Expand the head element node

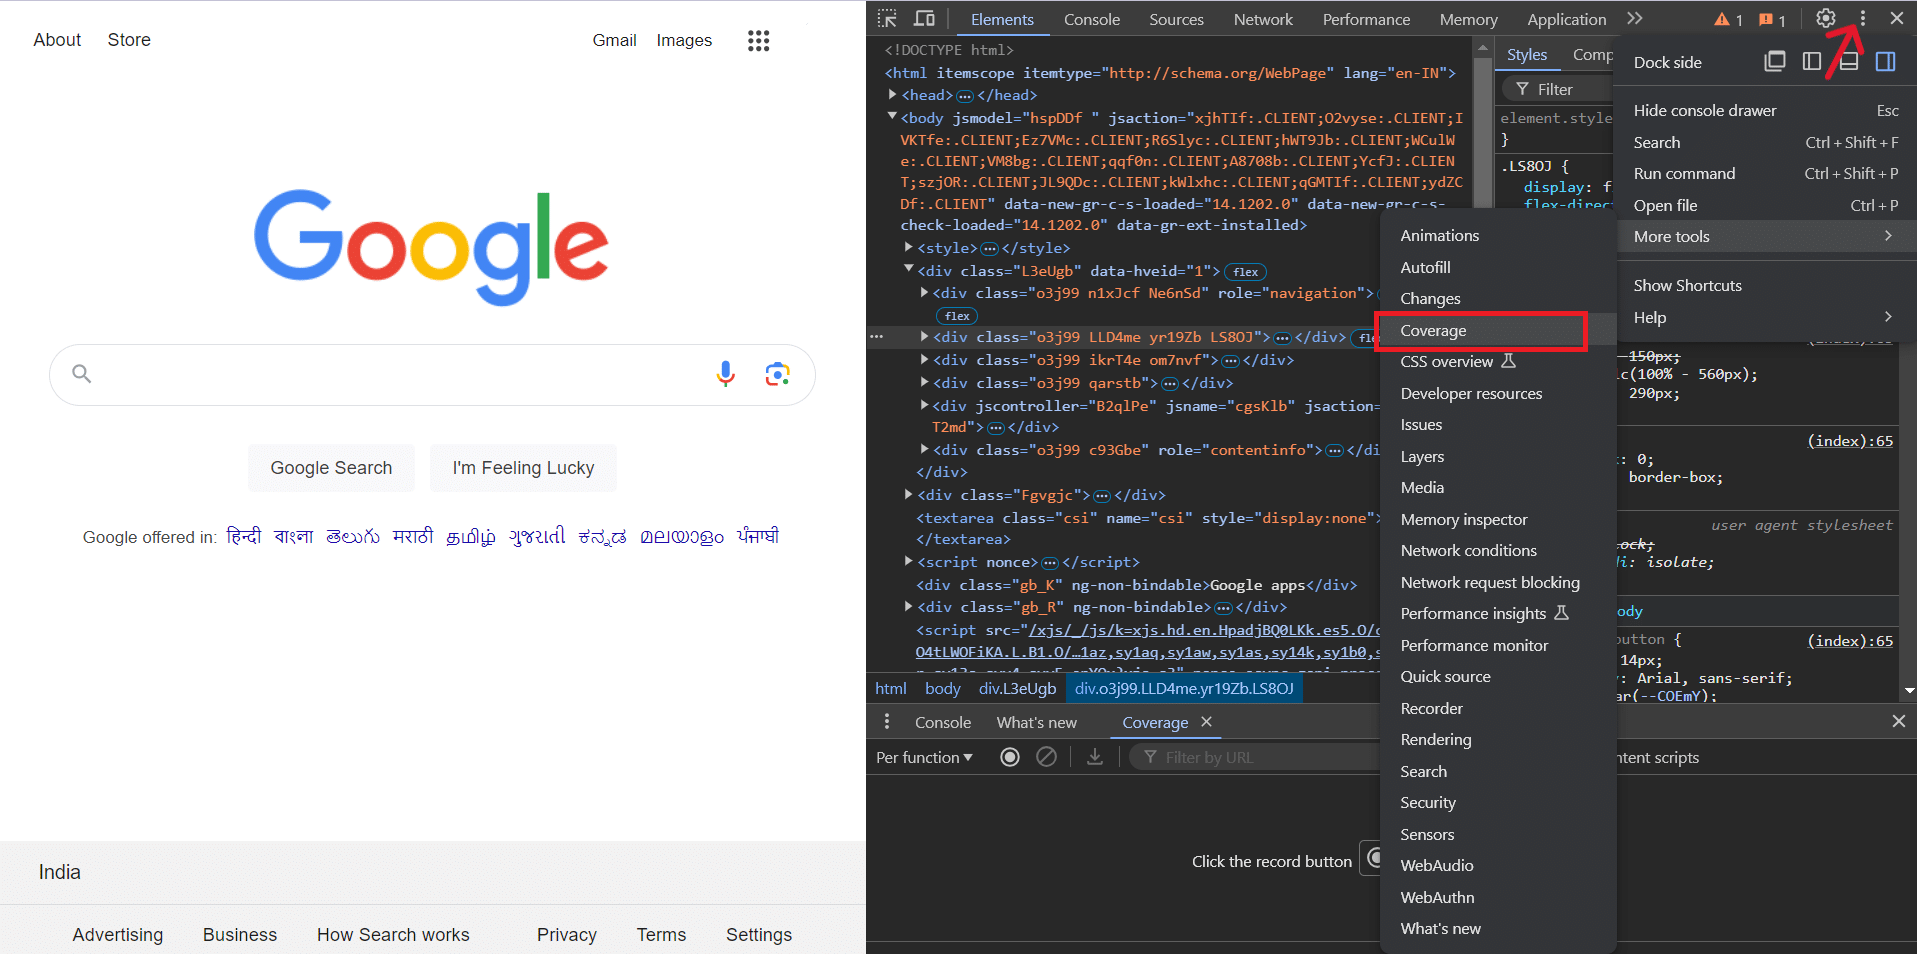892,95
